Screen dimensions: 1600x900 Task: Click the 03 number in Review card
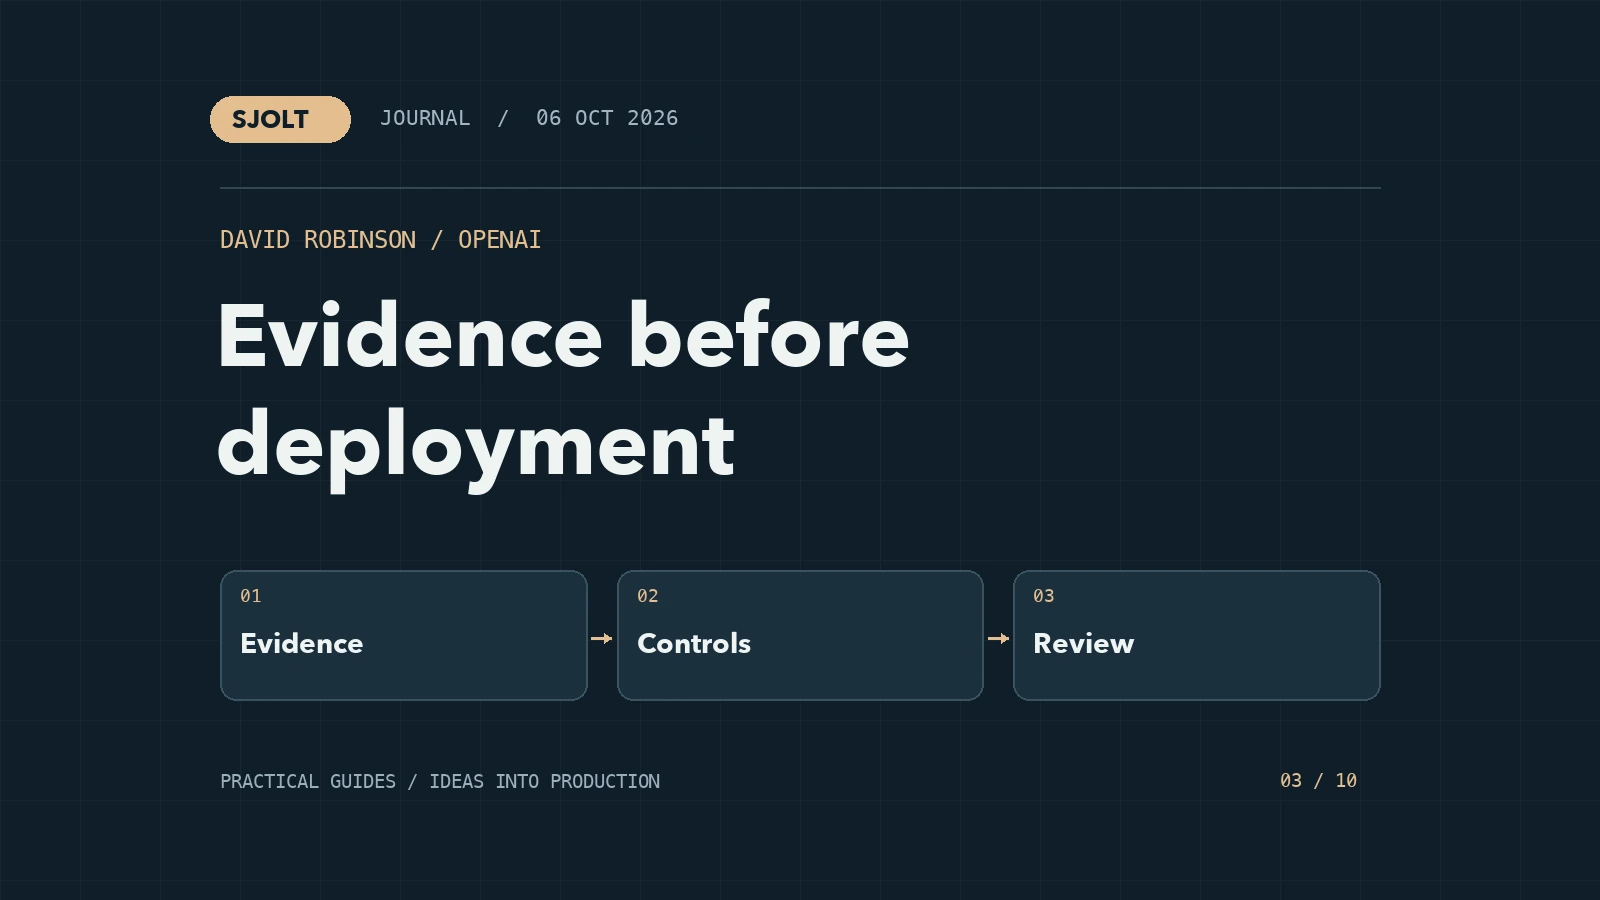(1044, 596)
